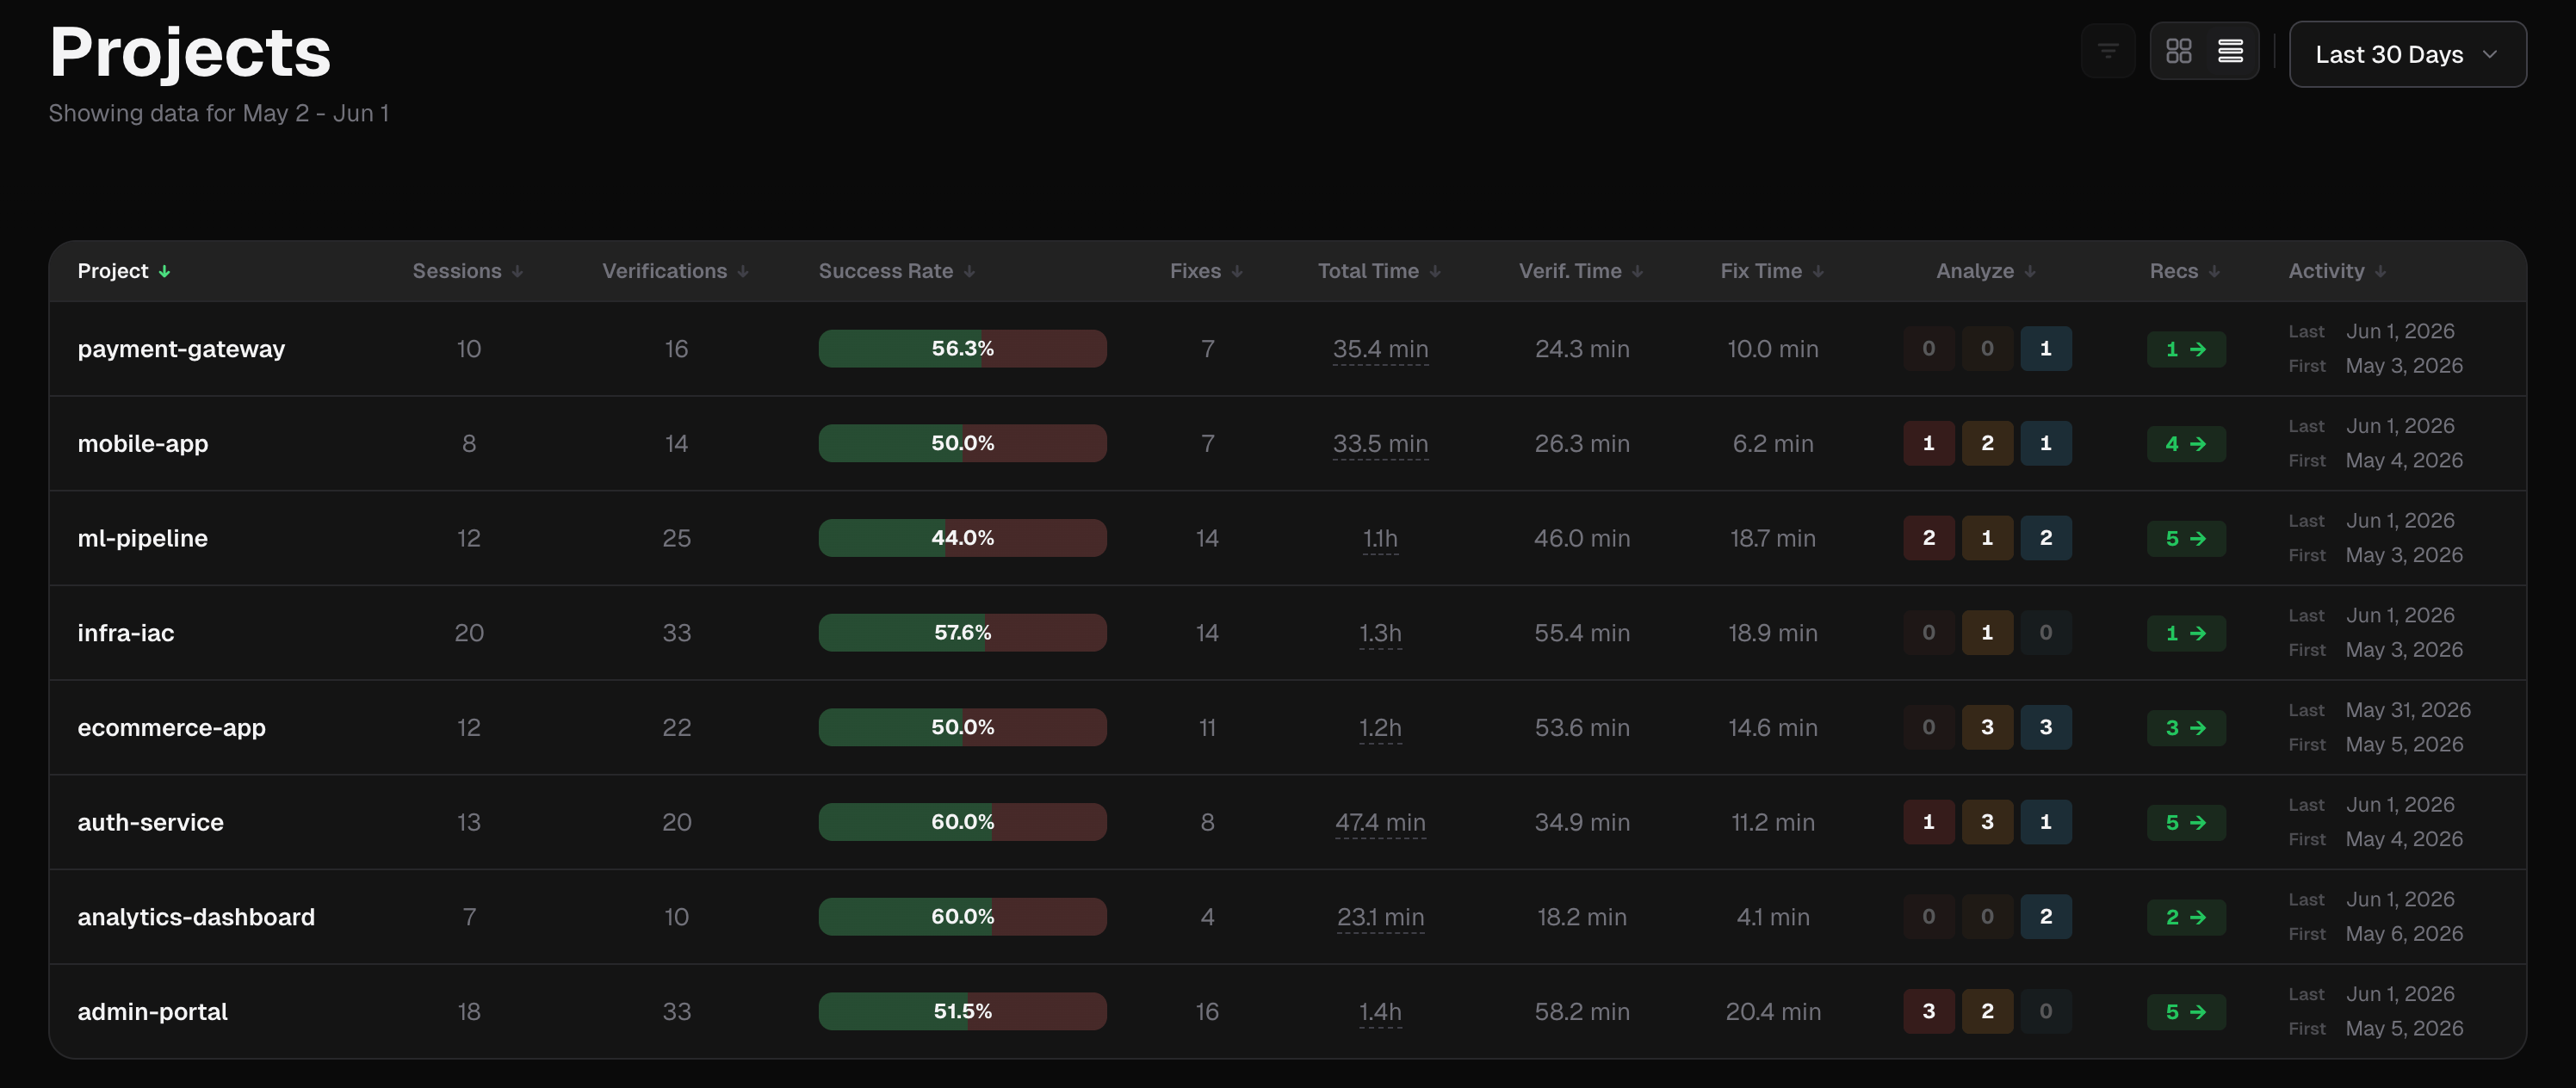The image size is (2576, 1088).
Task: Open the filter icon button
Action: coord(2107,51)
